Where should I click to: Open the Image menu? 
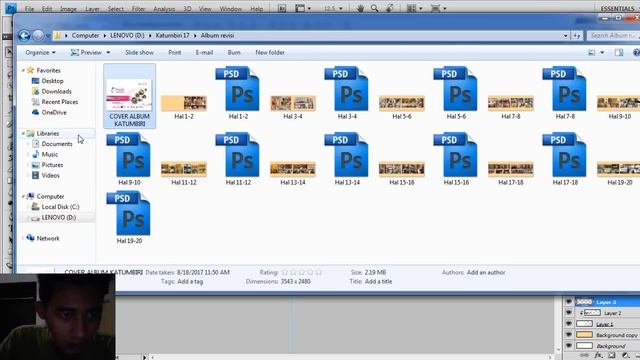[x=68, y=9]
